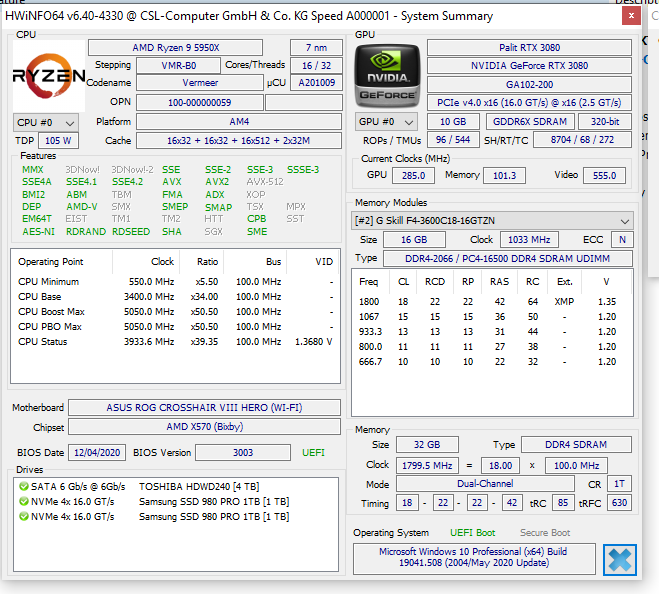
Task: Click the NVIDIA GeForce logo image
Action: (387, 76)
